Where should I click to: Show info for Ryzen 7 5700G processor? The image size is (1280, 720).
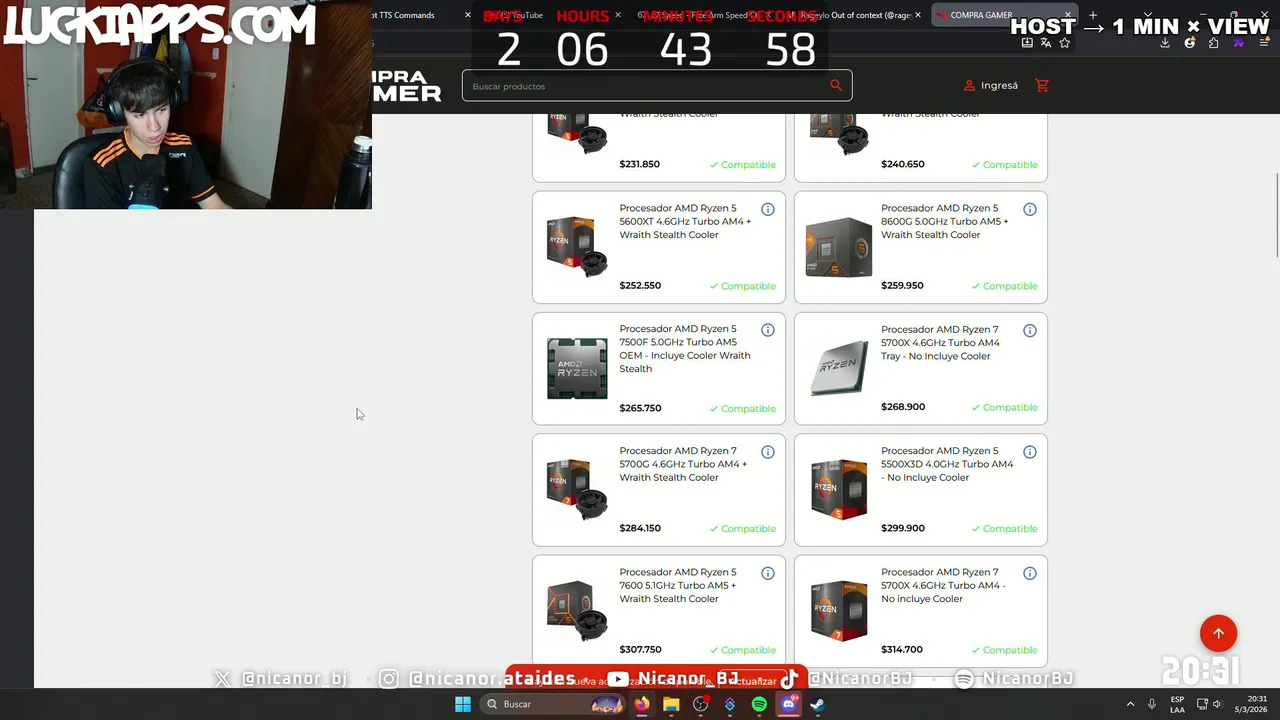(x=768, y=452)
